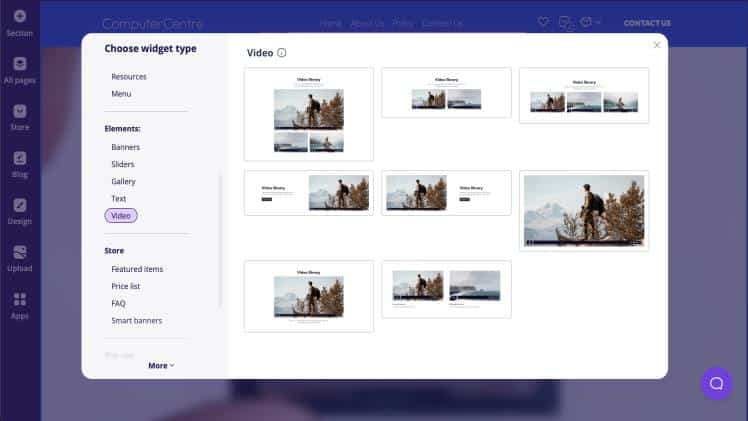Open the Blog sidebar icon
The width and height of the screenshot is (748, 421).
tap(20, 158)
